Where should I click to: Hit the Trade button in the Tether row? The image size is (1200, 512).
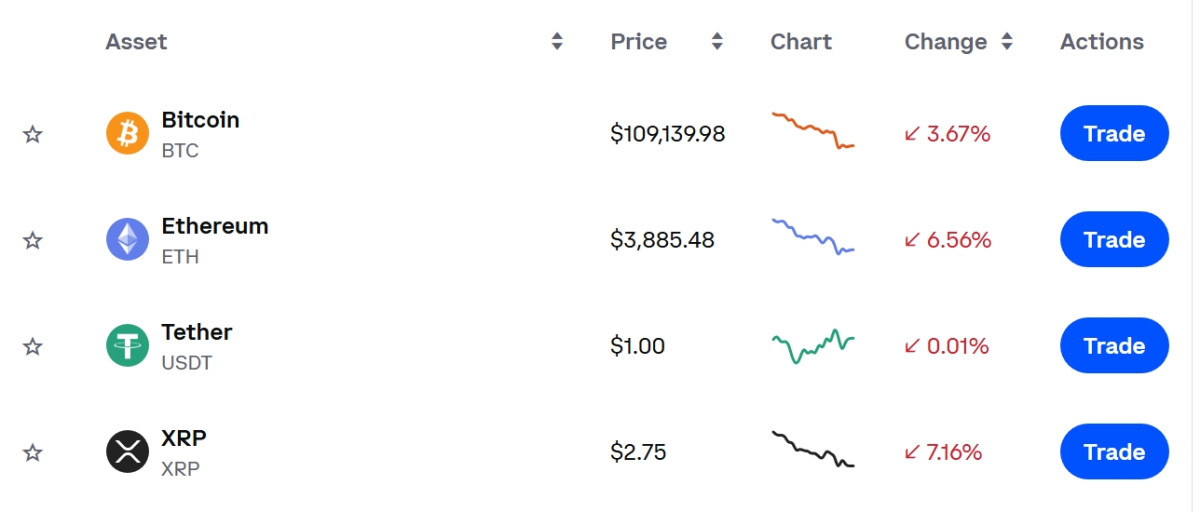pos(1114,346)
